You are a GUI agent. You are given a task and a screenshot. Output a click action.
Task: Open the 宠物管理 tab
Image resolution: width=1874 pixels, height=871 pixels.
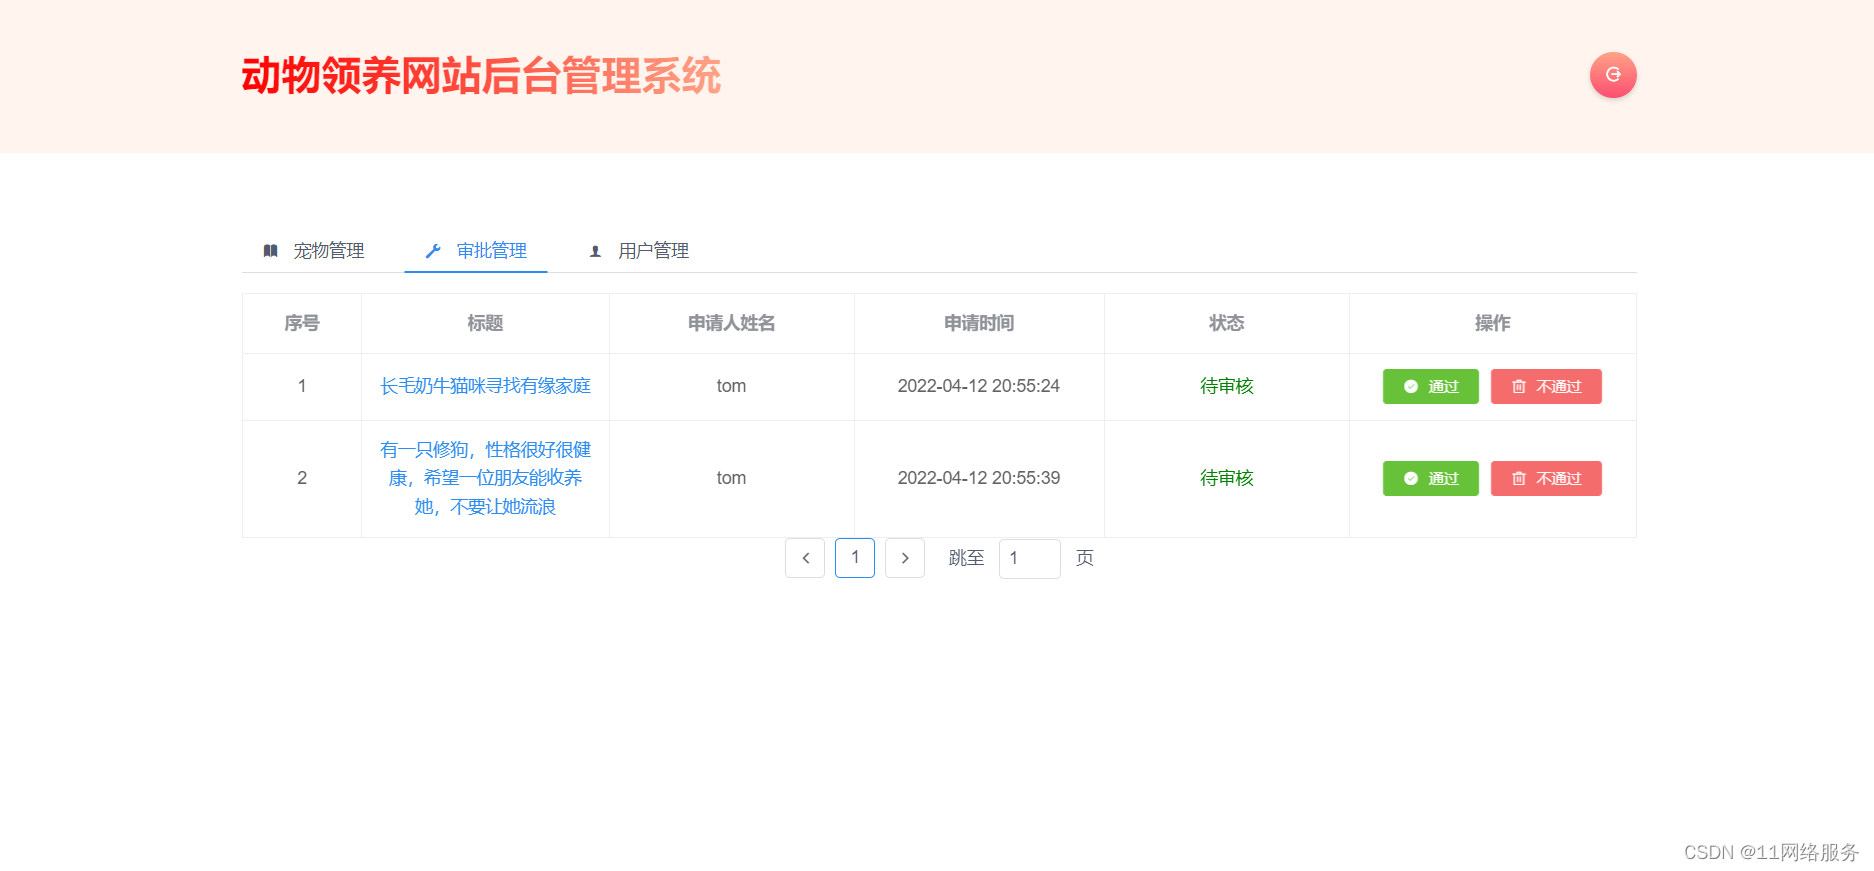pos(314,251)
